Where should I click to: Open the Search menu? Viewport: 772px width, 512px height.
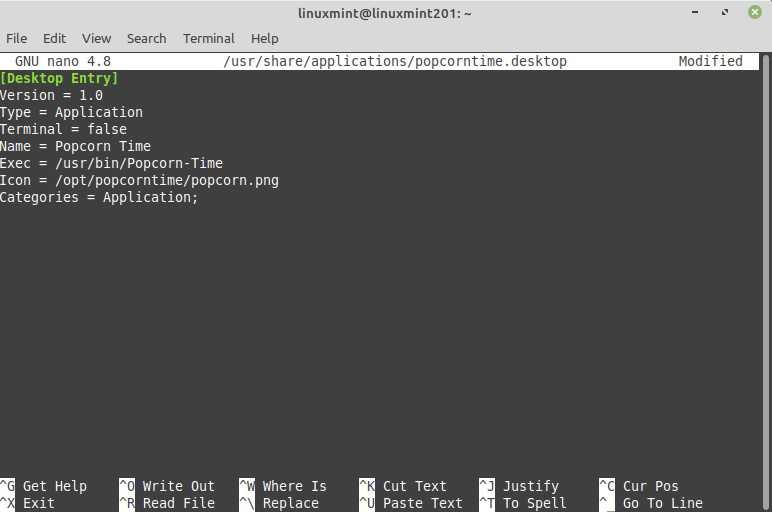146,38
